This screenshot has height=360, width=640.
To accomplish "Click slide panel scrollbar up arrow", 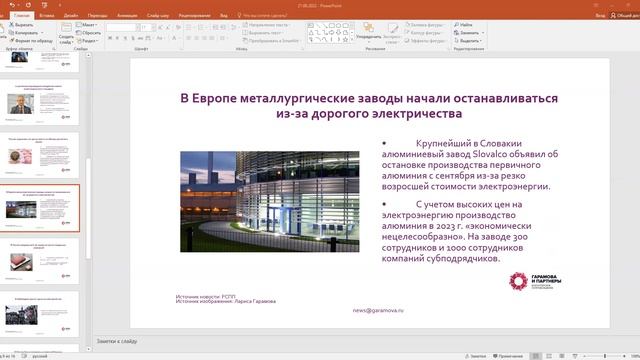I will [x=88, y=55].
